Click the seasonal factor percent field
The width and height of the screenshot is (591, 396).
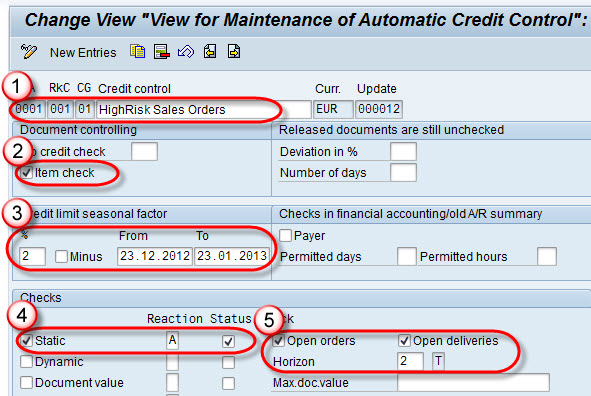[x=32, y=257]
